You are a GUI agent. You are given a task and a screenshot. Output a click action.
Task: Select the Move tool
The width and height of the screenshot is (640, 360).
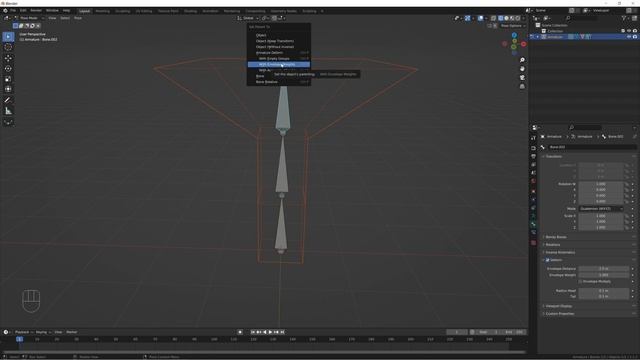[x=8, y=58]
